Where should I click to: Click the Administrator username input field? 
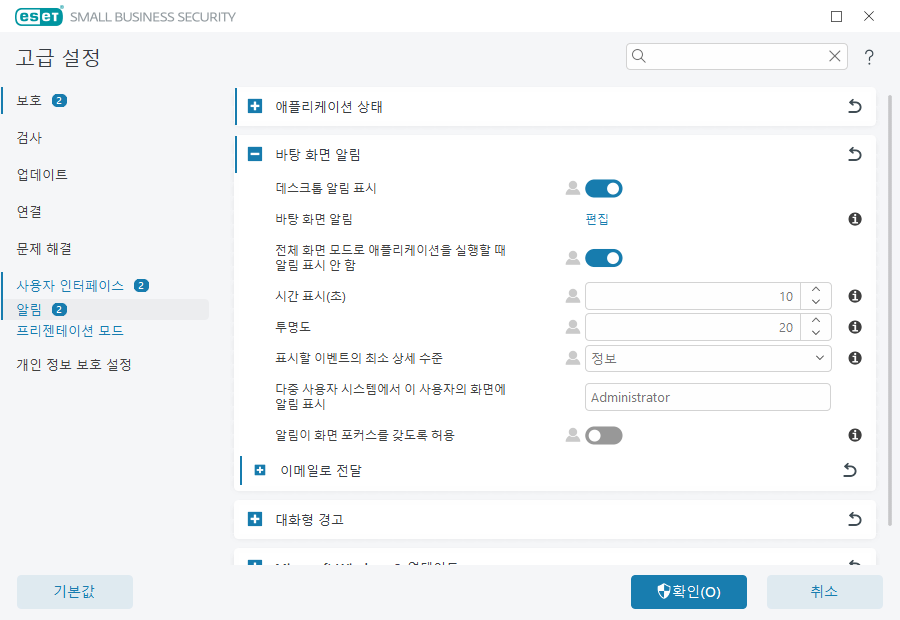[x=707, y=396]
